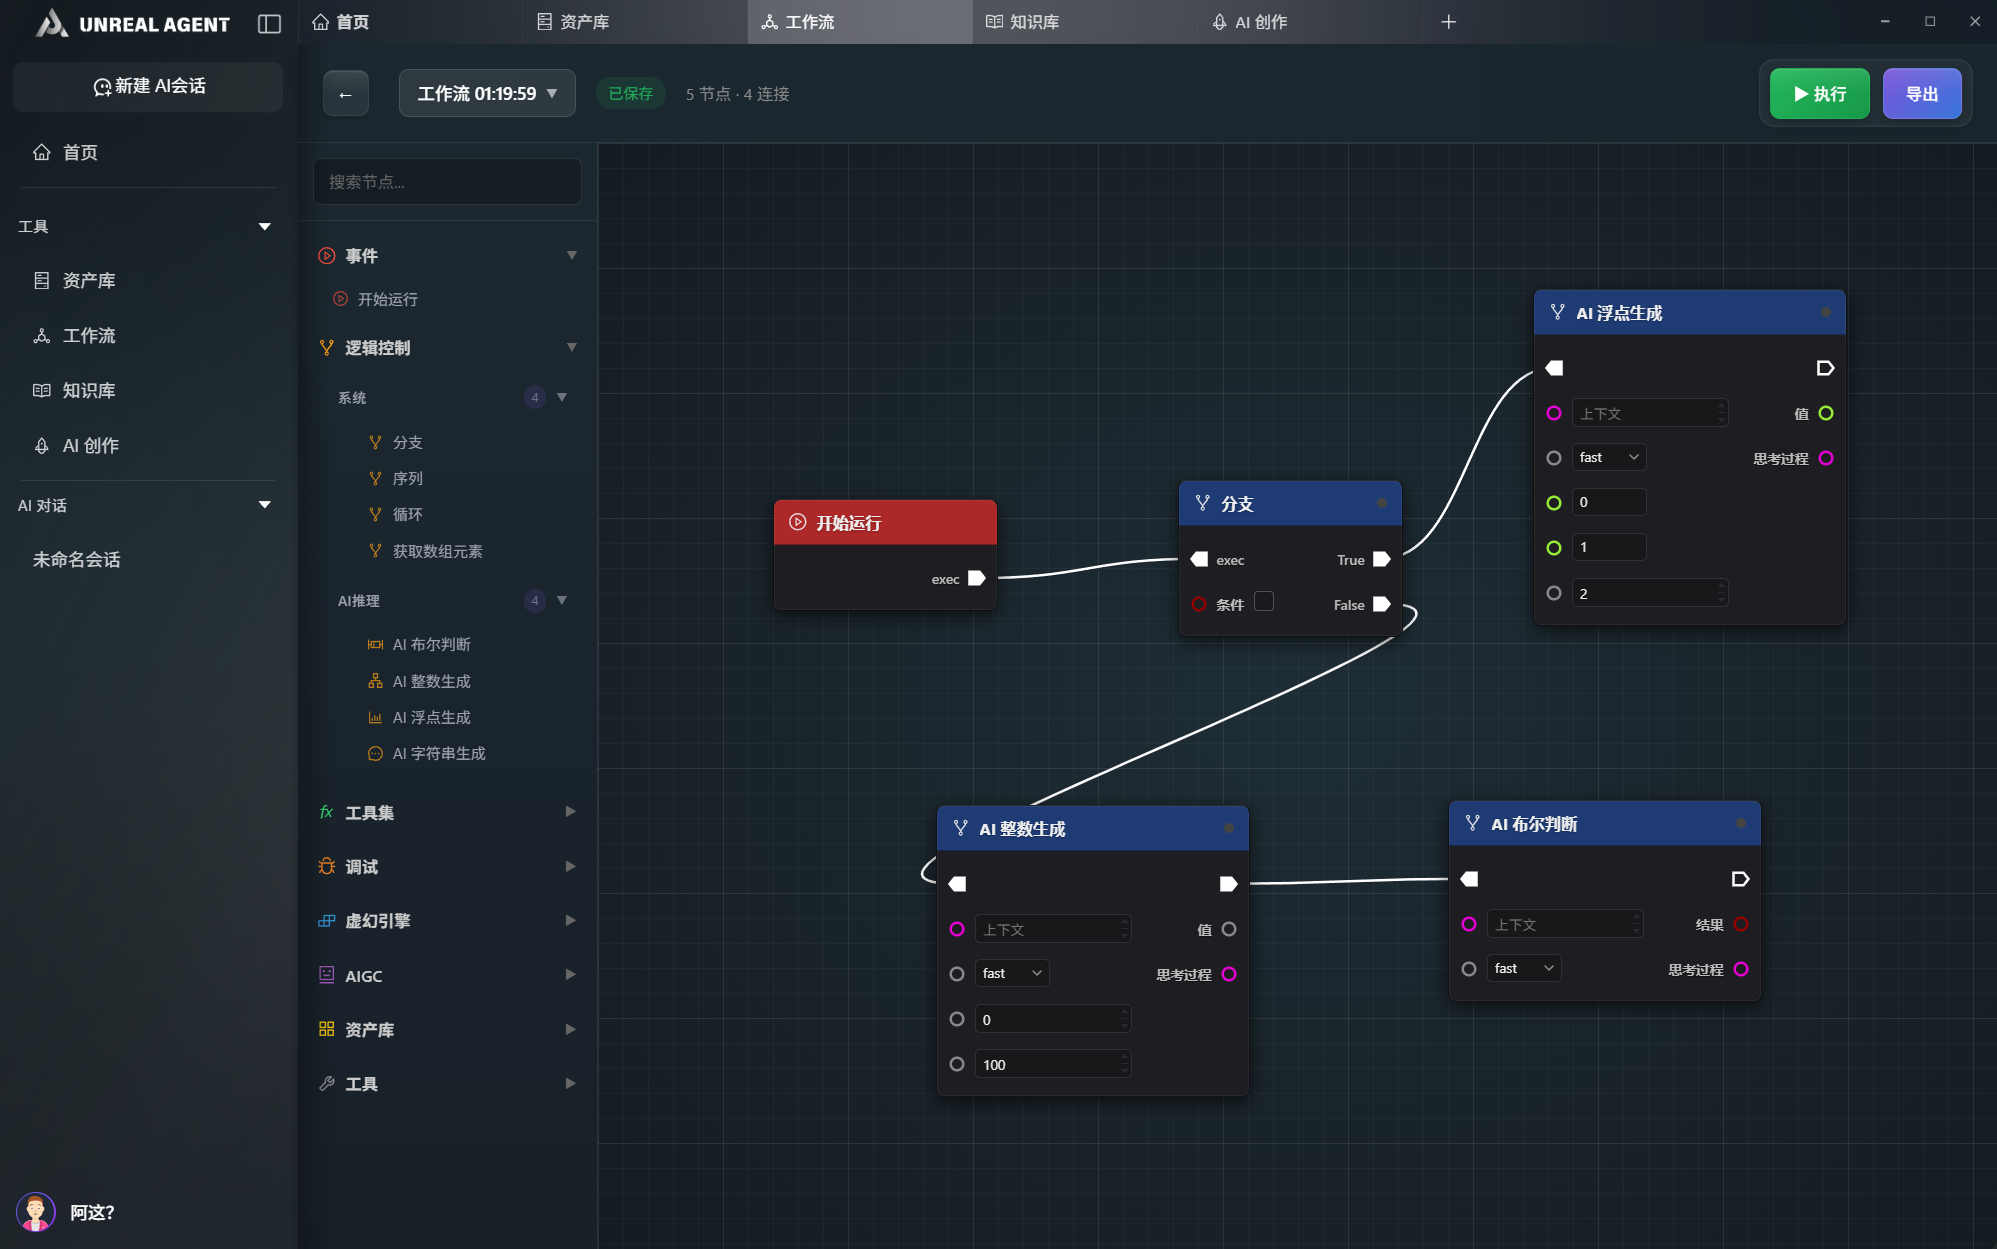Viewport: 1997px width, 1249px height.
Task: Click the user avatar icon
Action: [36, 1212]
